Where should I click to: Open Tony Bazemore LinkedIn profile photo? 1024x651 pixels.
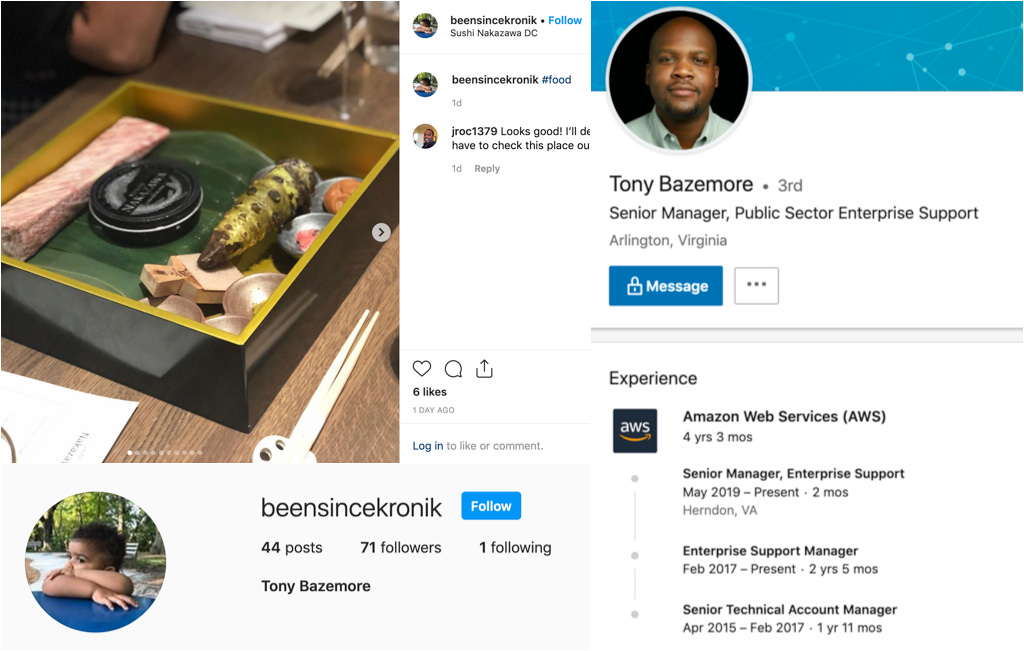[679, 79]
